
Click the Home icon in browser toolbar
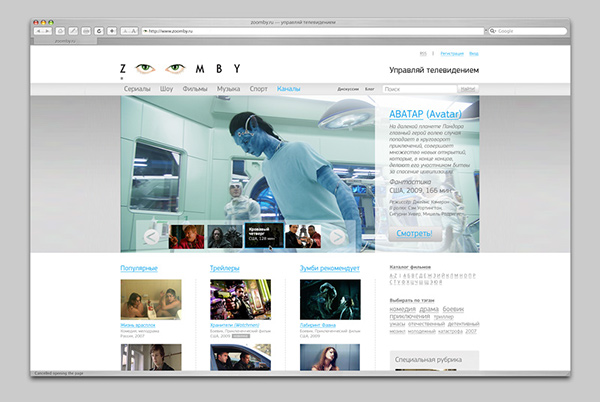coord(60,31)
